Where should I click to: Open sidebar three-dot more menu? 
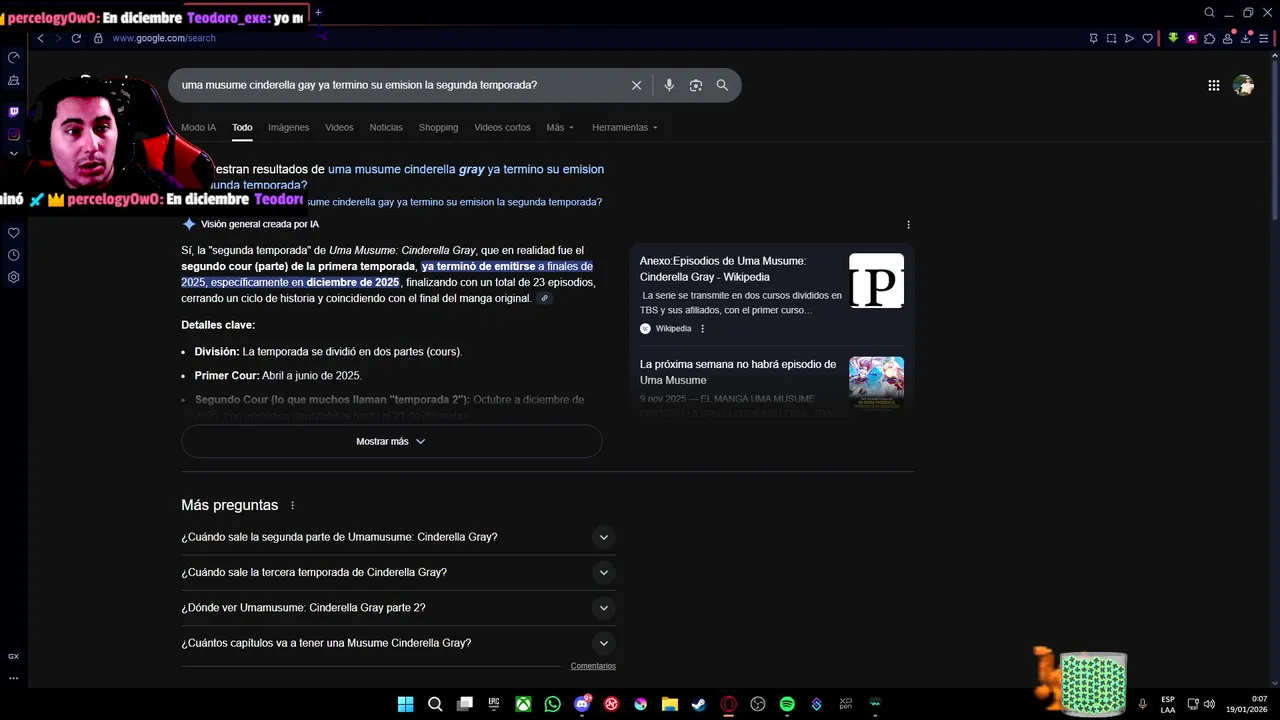pyautogui.click(x=13, y=678)
